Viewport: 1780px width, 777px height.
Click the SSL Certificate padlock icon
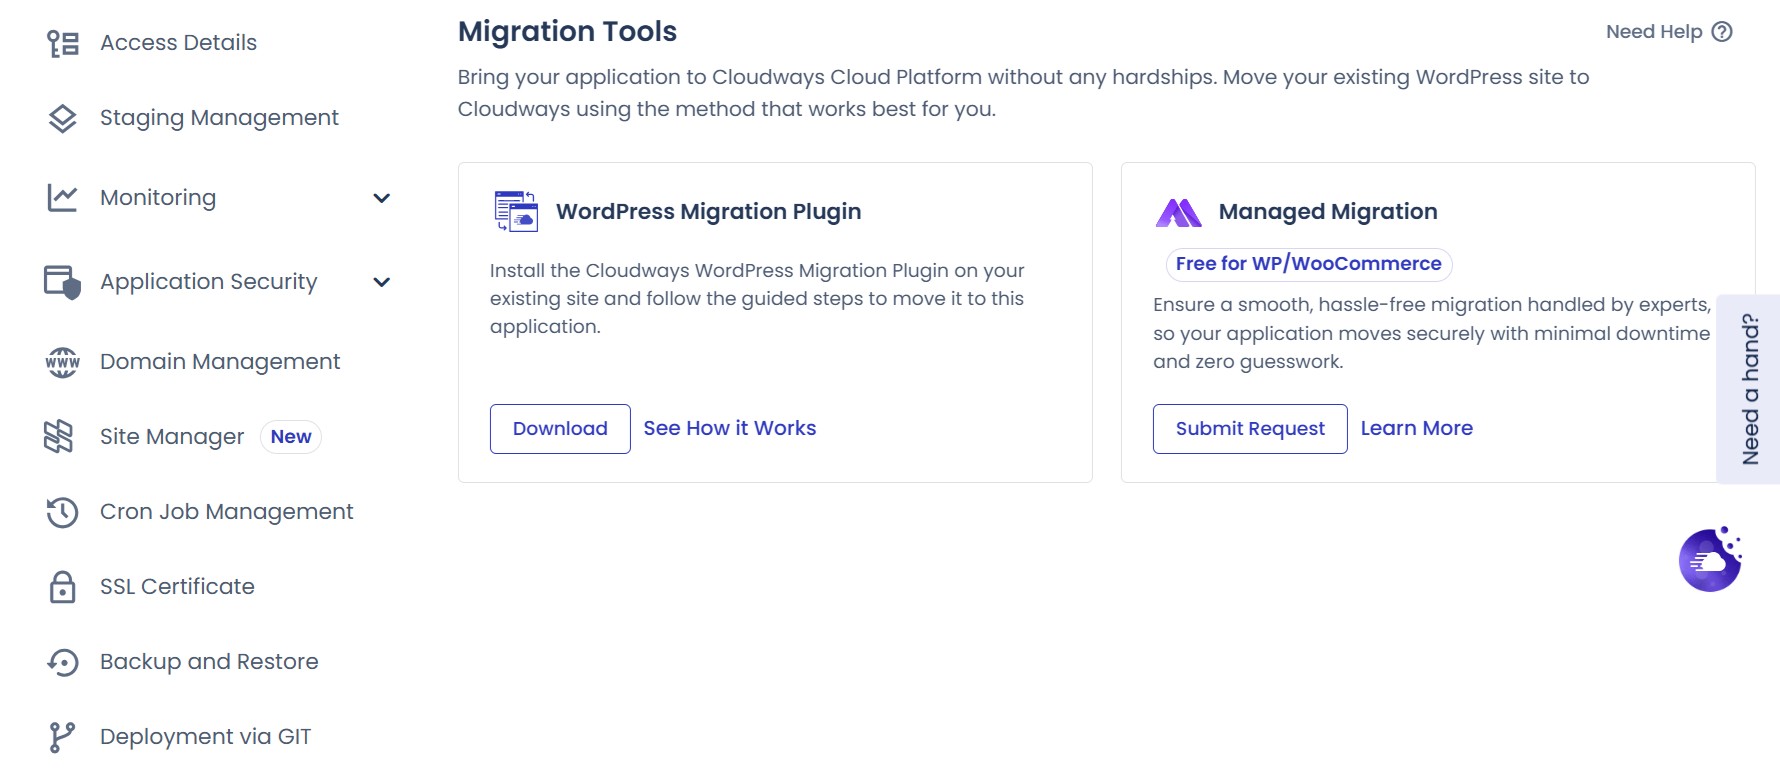pos(63,587)
